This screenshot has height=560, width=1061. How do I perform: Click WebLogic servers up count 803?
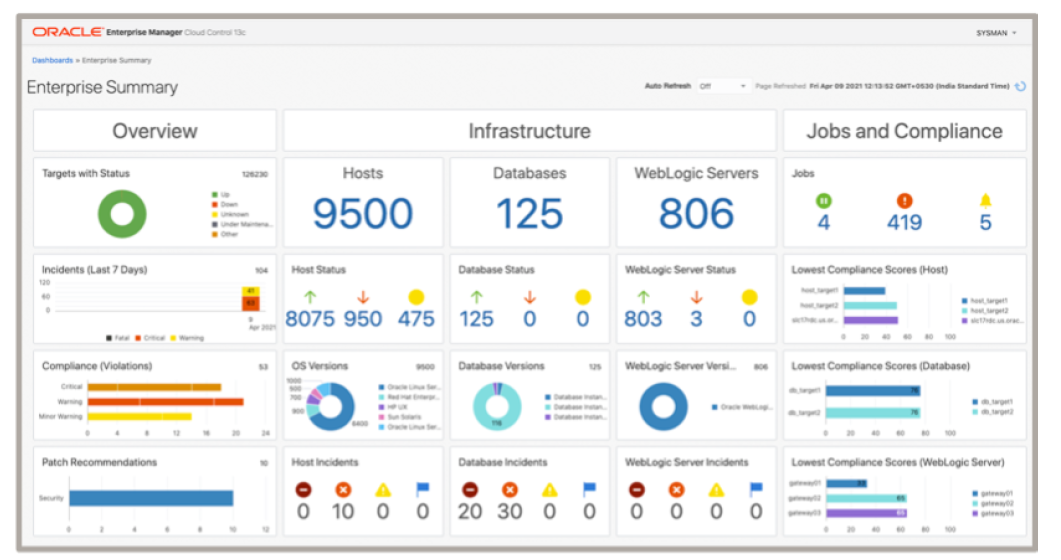(644, 319)
